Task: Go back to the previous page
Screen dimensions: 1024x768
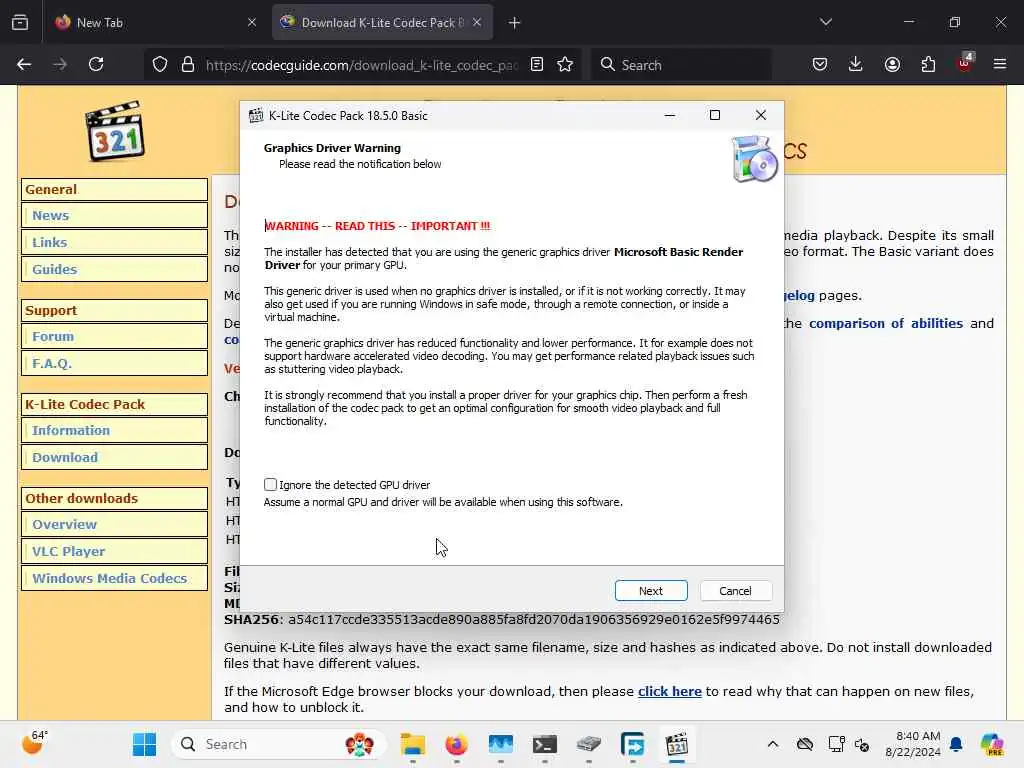Action: click(x=24, y=64)
